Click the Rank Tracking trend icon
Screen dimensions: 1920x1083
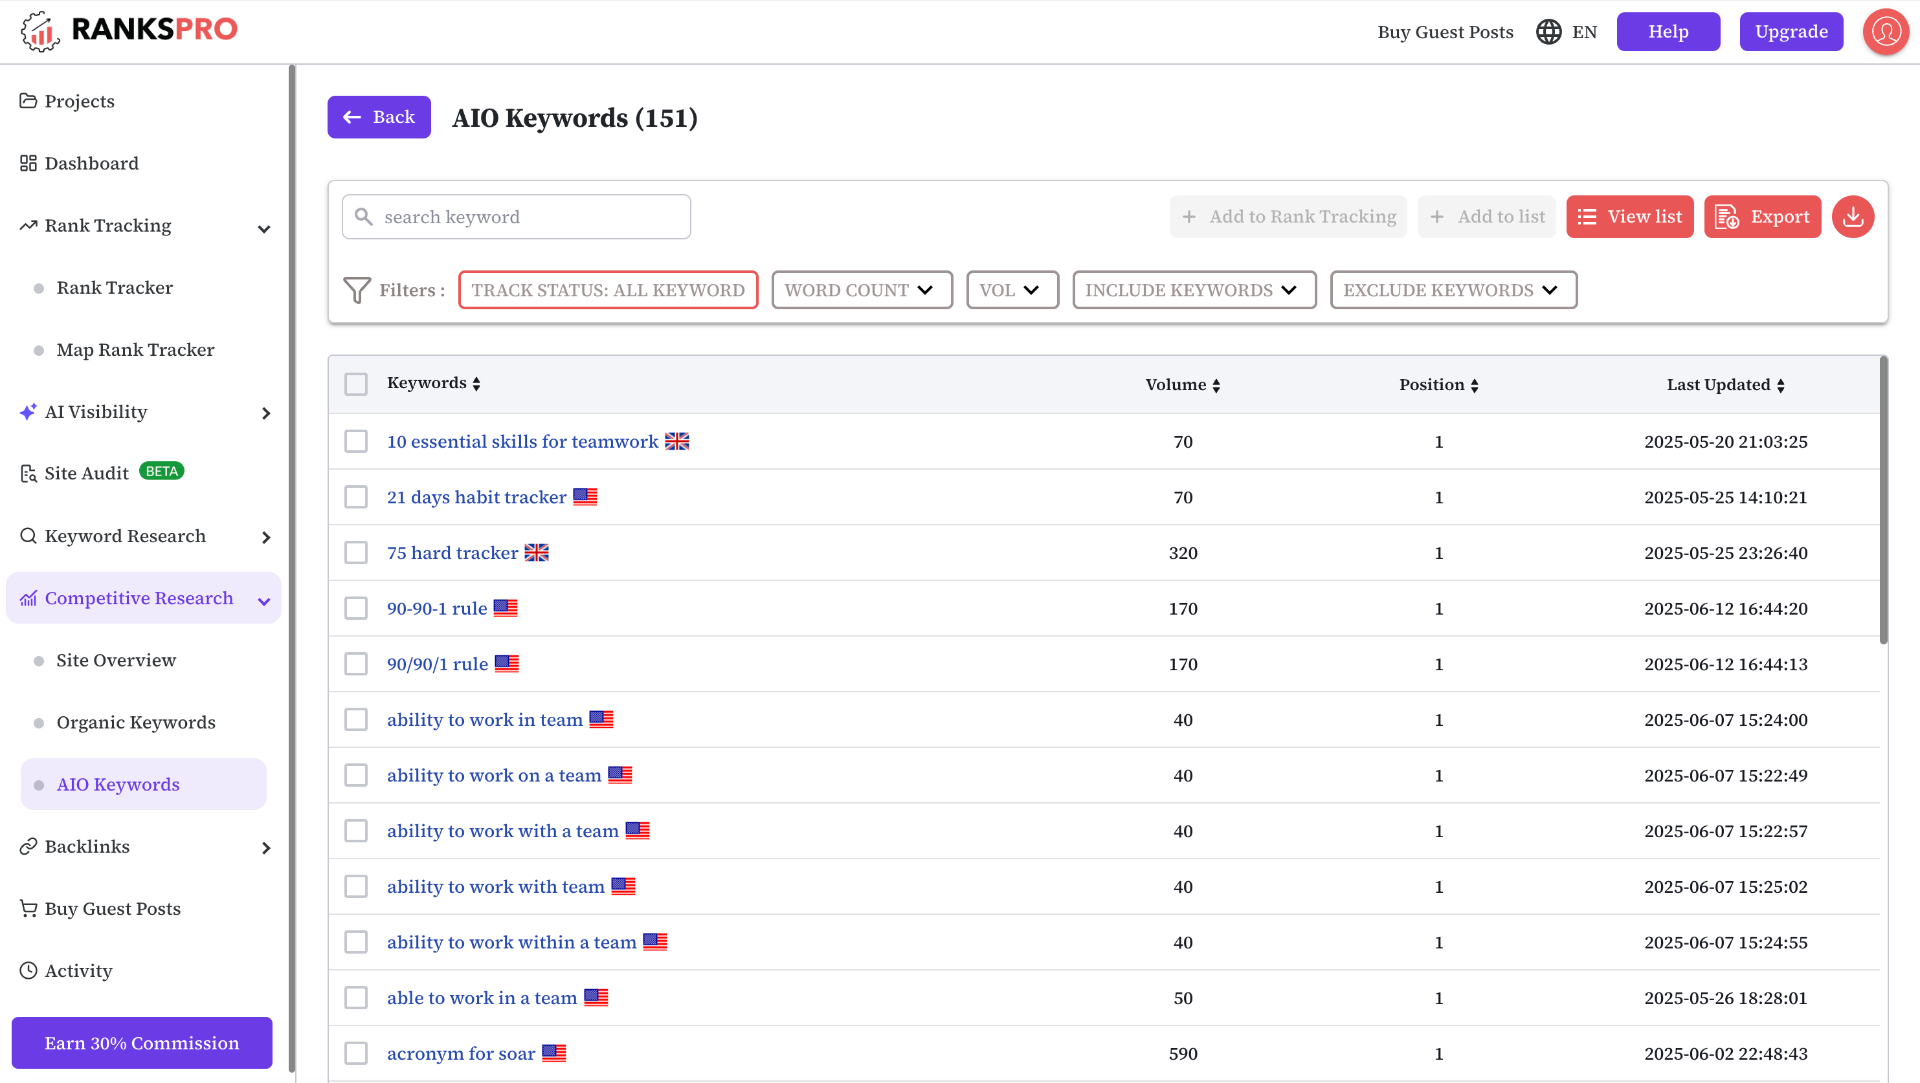pos(28,226)
